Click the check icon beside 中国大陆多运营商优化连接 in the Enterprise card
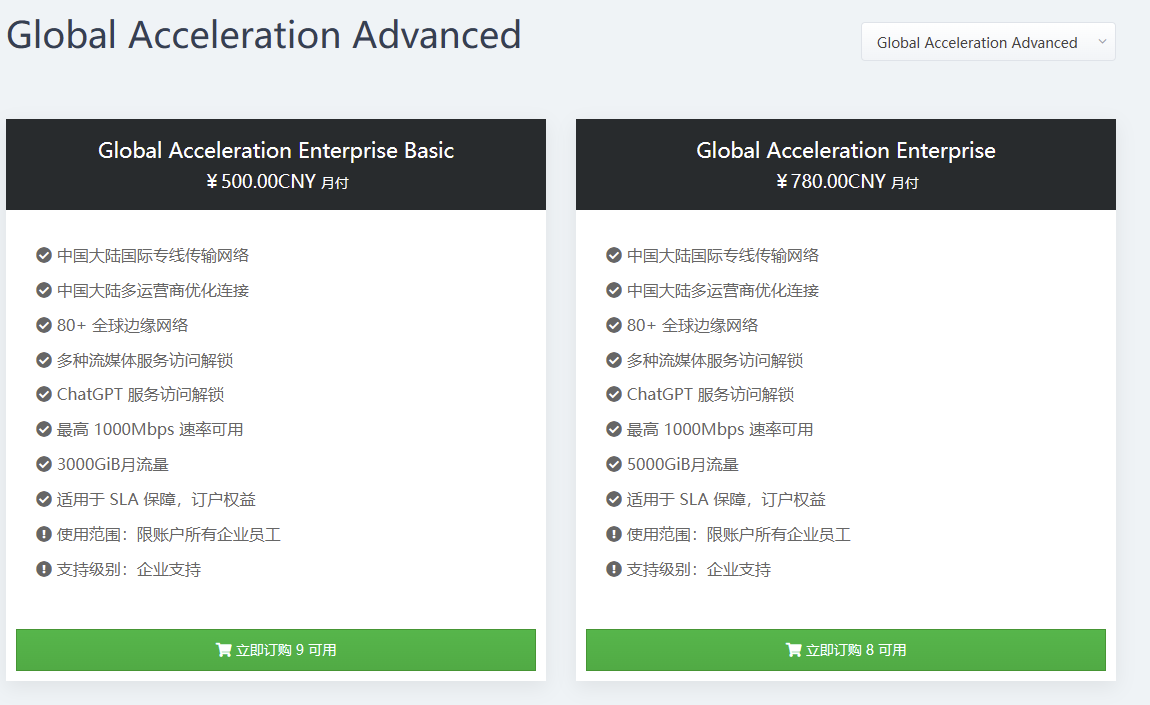 tap(614, 291)
